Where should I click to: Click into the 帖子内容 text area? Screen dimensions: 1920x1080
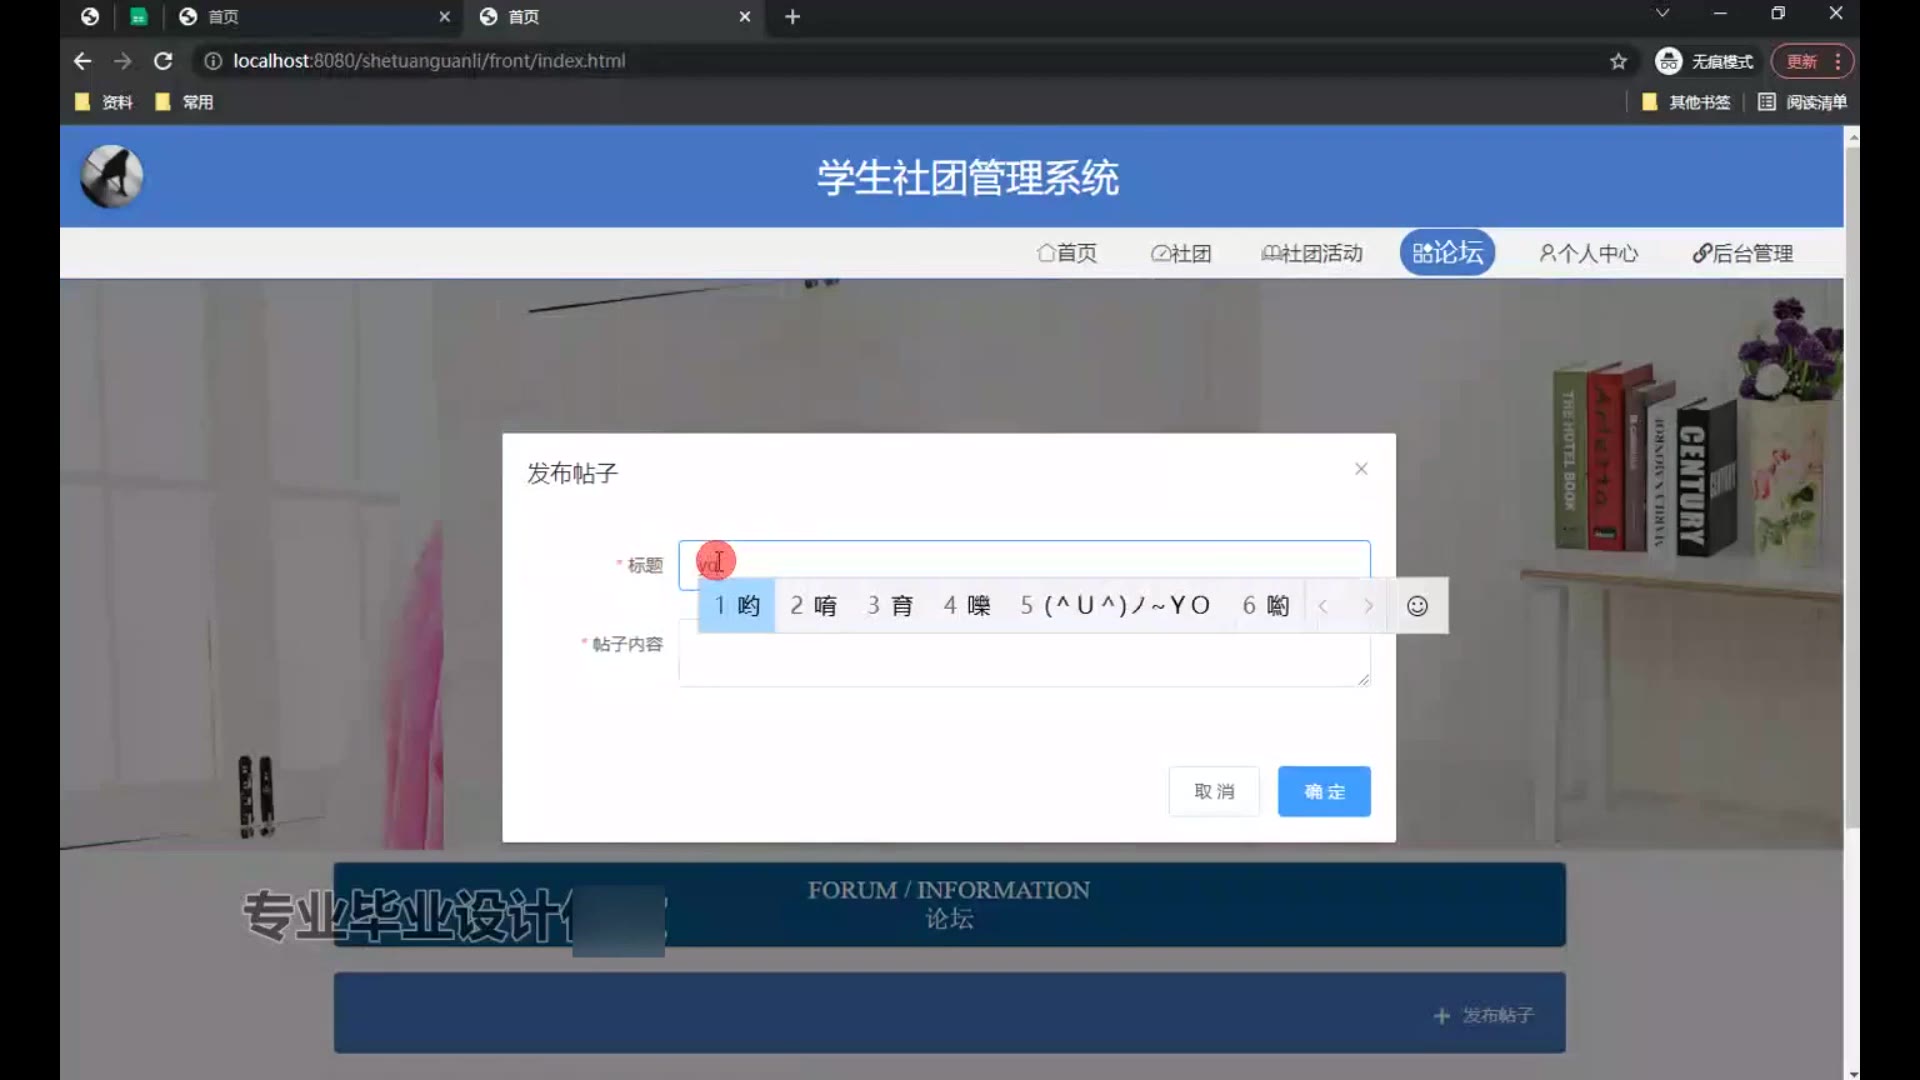(x=1024, y=660)
